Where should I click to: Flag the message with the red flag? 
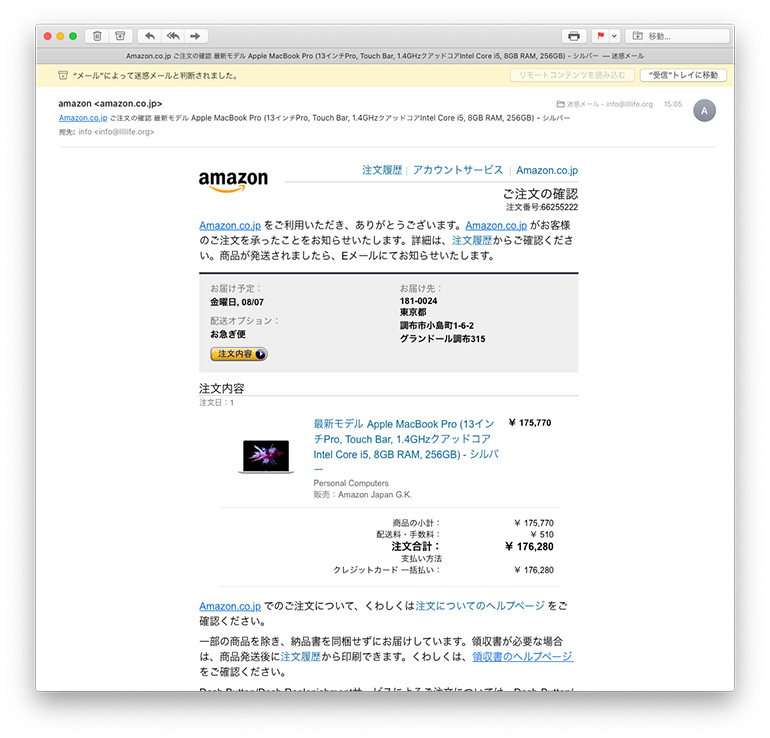[601, 36]
